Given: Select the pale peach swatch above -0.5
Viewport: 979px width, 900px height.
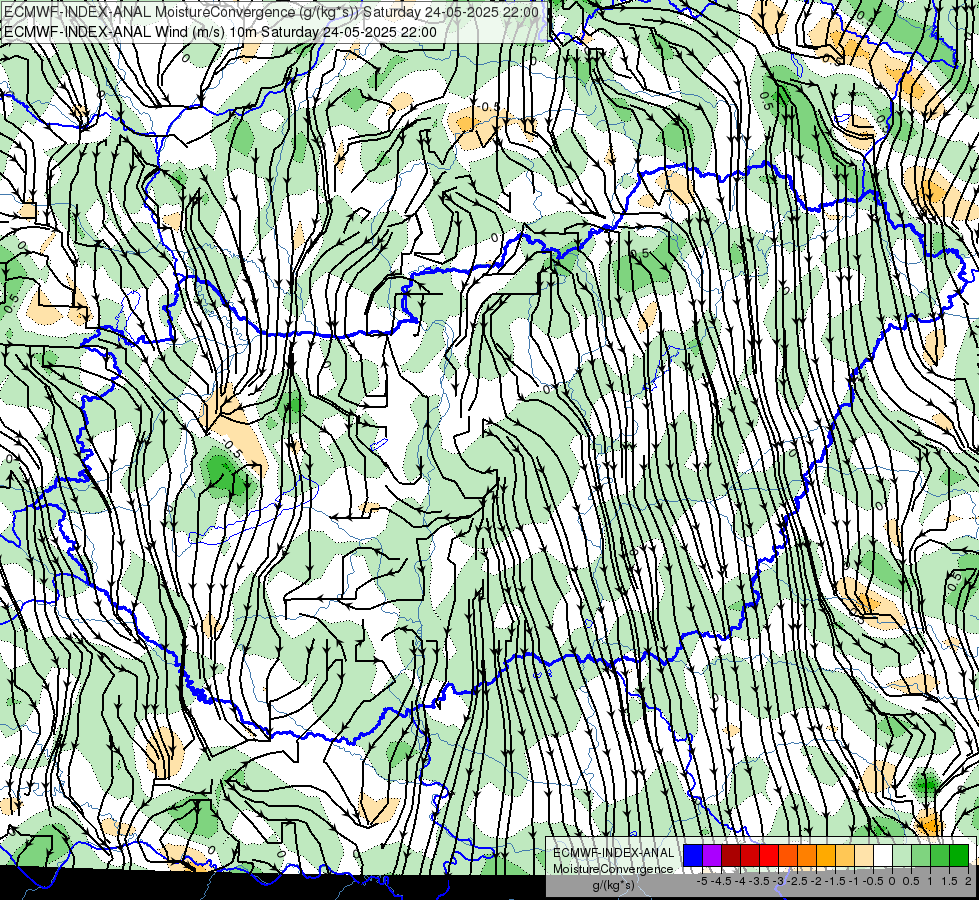Looking at the screenshot, I should click(863, 856).
